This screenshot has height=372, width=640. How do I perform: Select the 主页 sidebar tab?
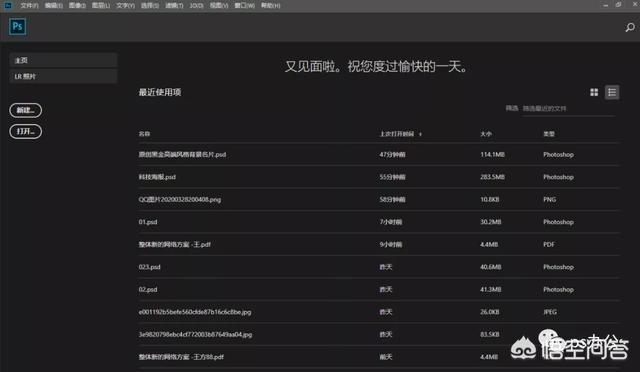click(63, 60)
